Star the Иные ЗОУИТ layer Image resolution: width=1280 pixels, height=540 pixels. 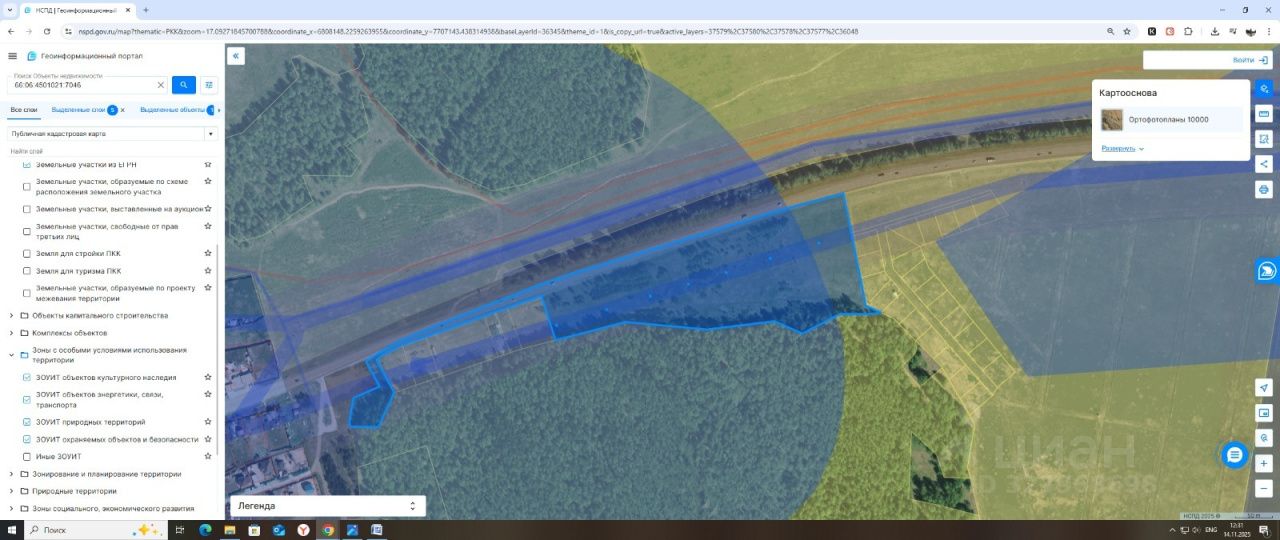coord(208,456)
